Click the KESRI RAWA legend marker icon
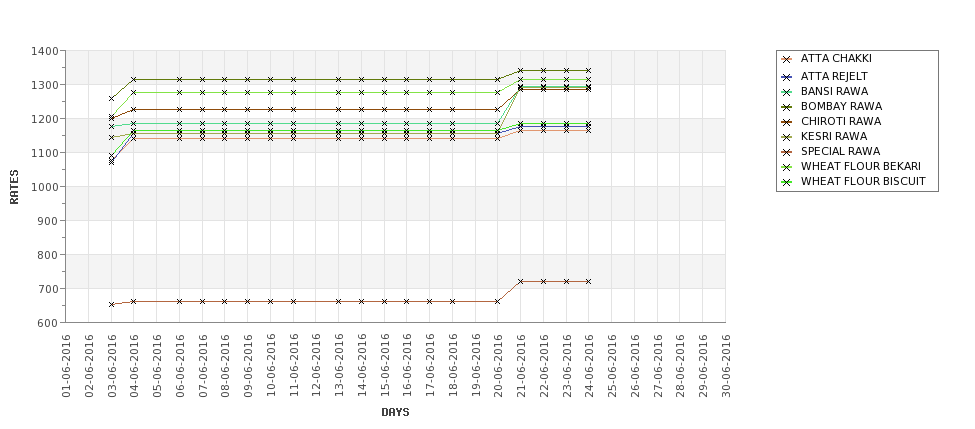This screenshot has width=975, height=429. (x=787, y=137)
